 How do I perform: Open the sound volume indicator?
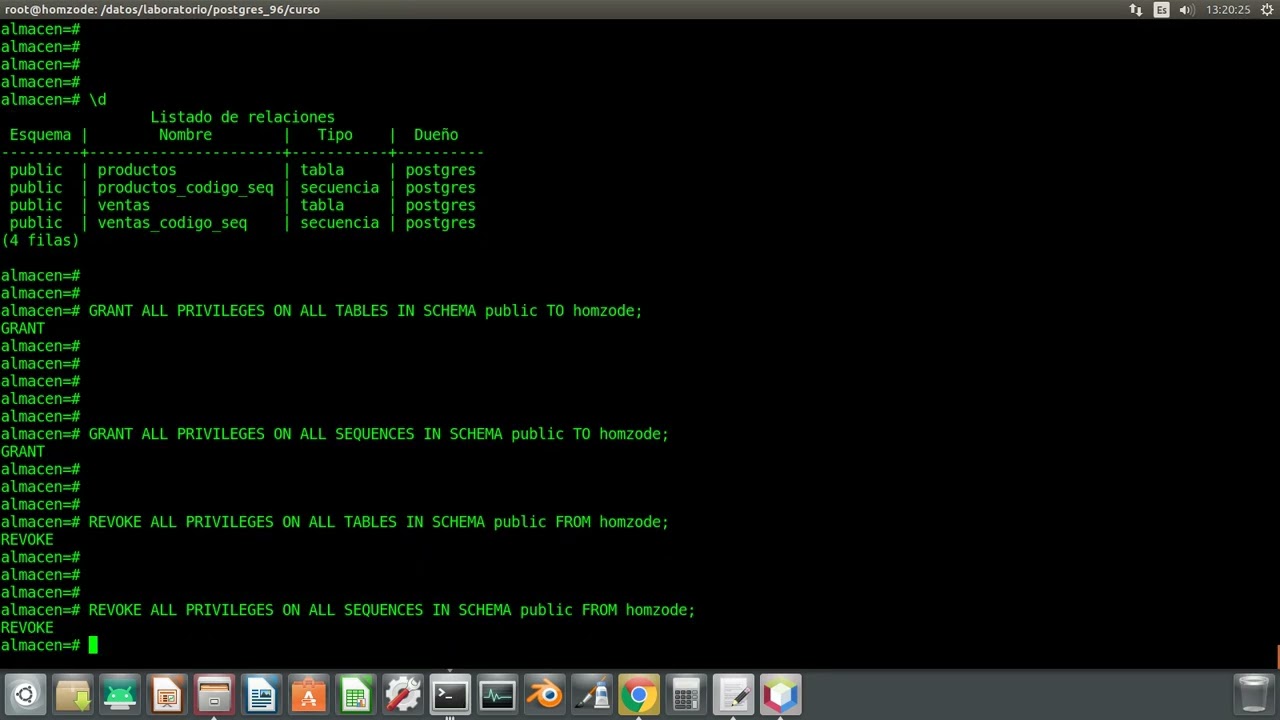1186,9
